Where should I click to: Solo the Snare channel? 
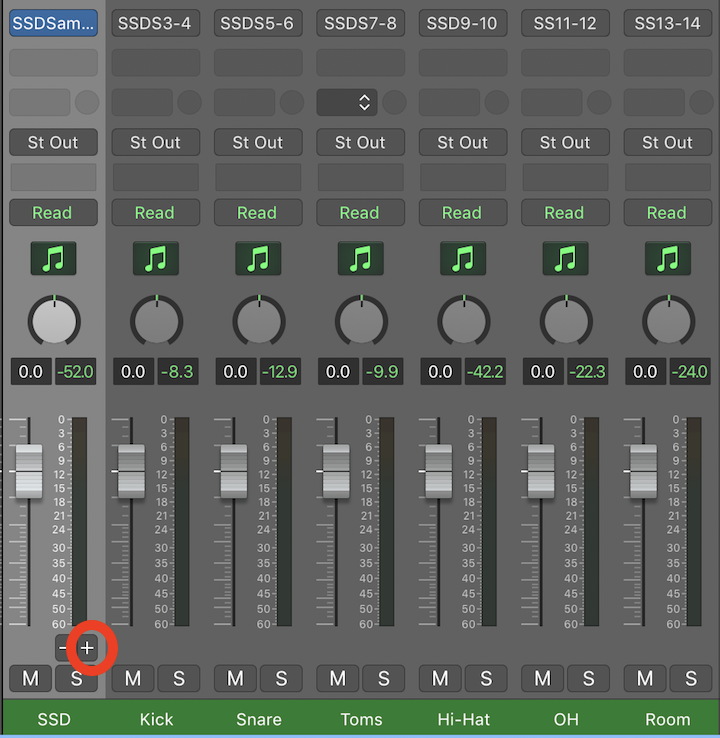click(x=281, y=678)
